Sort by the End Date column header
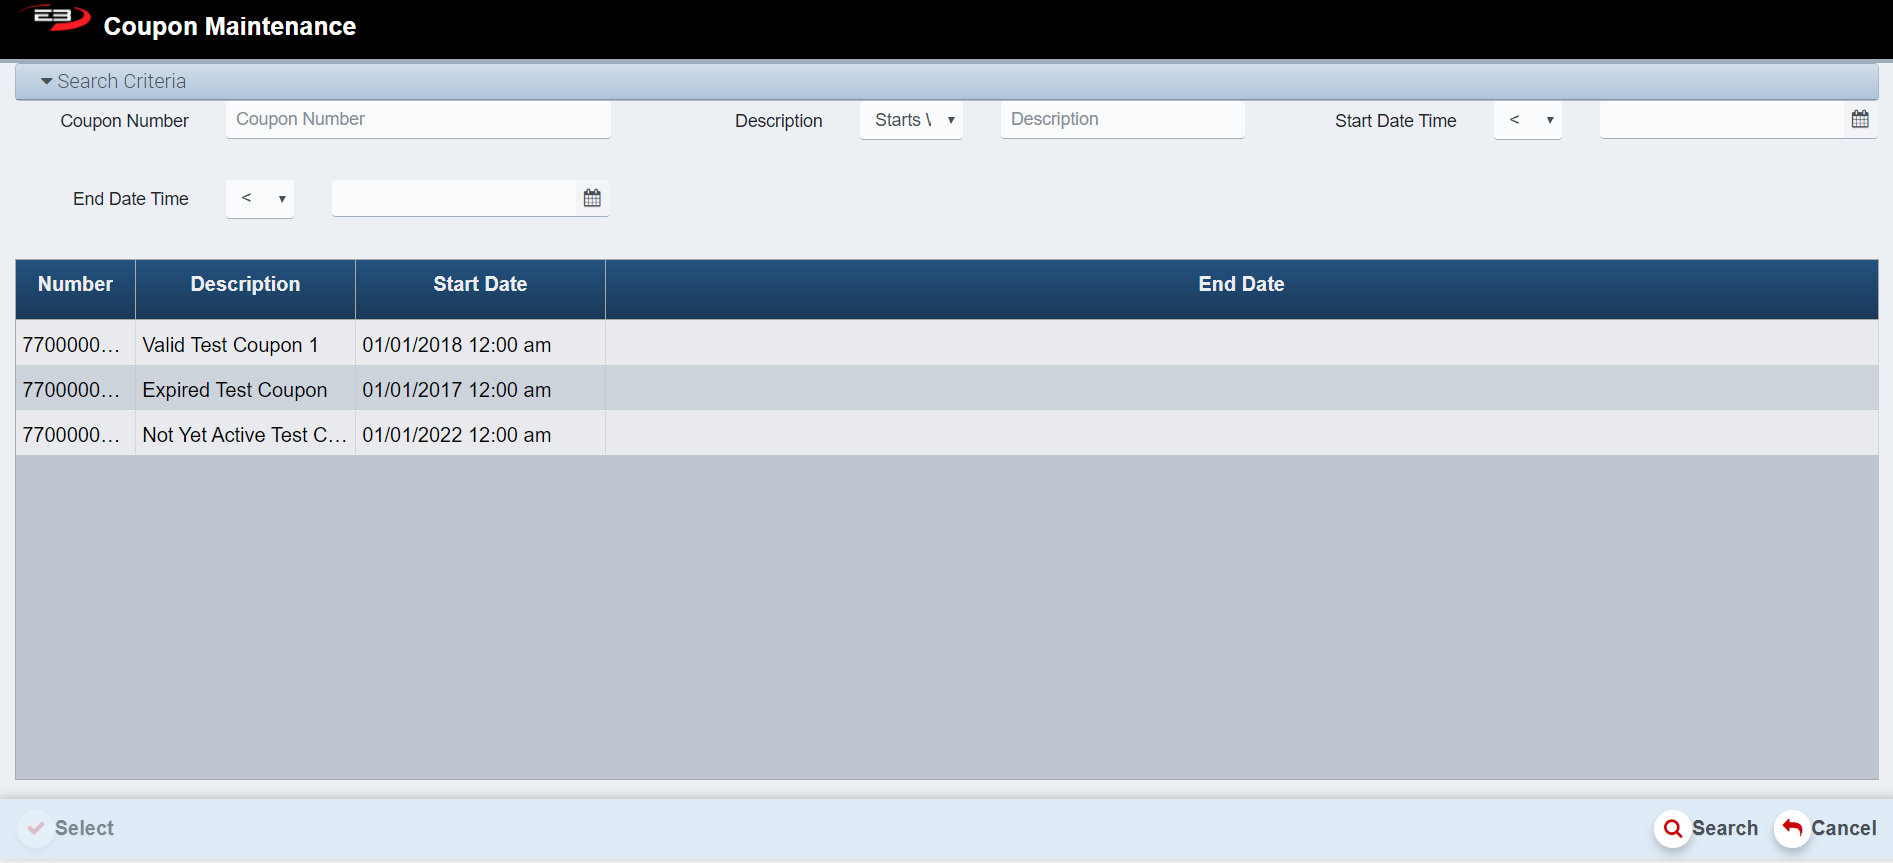This screenshot has height=863, width=1893. pos(1241,285)
